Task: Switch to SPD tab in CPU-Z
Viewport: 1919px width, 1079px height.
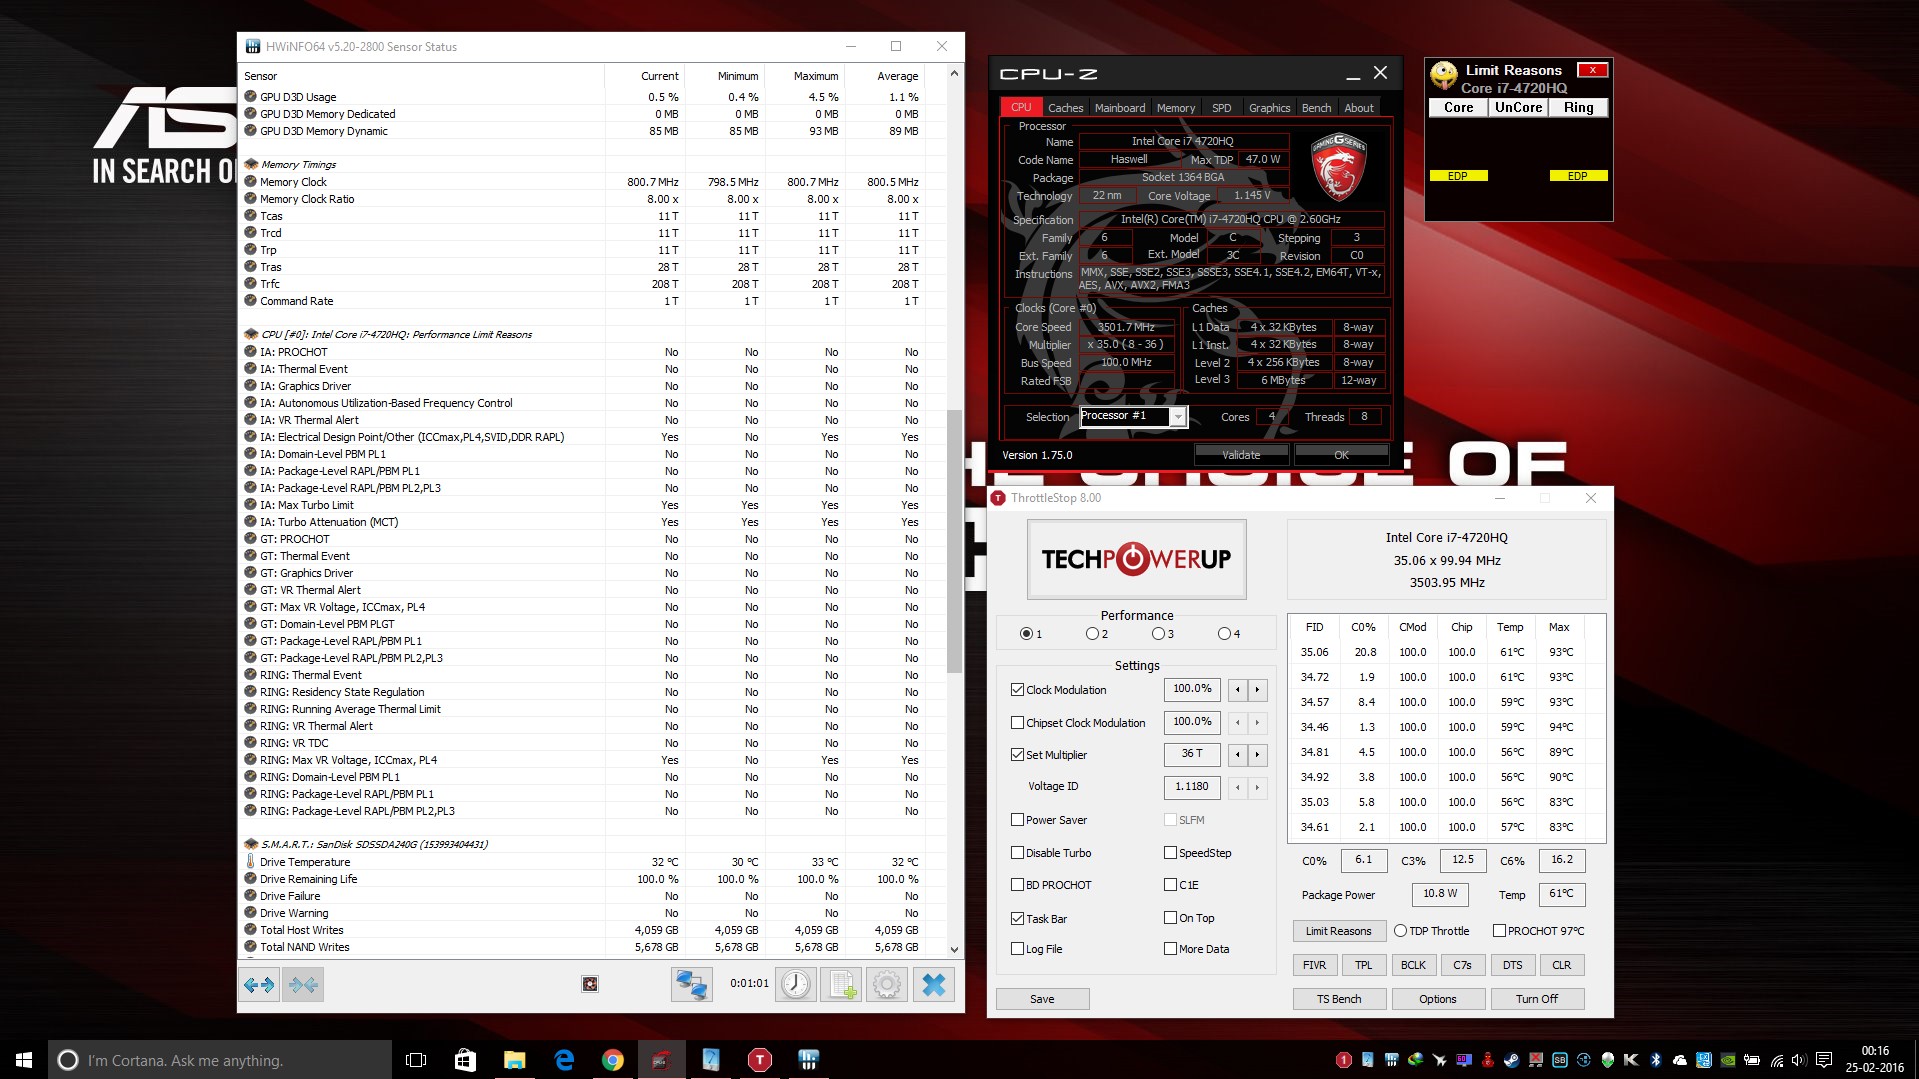Action: tap(1221, 108)
